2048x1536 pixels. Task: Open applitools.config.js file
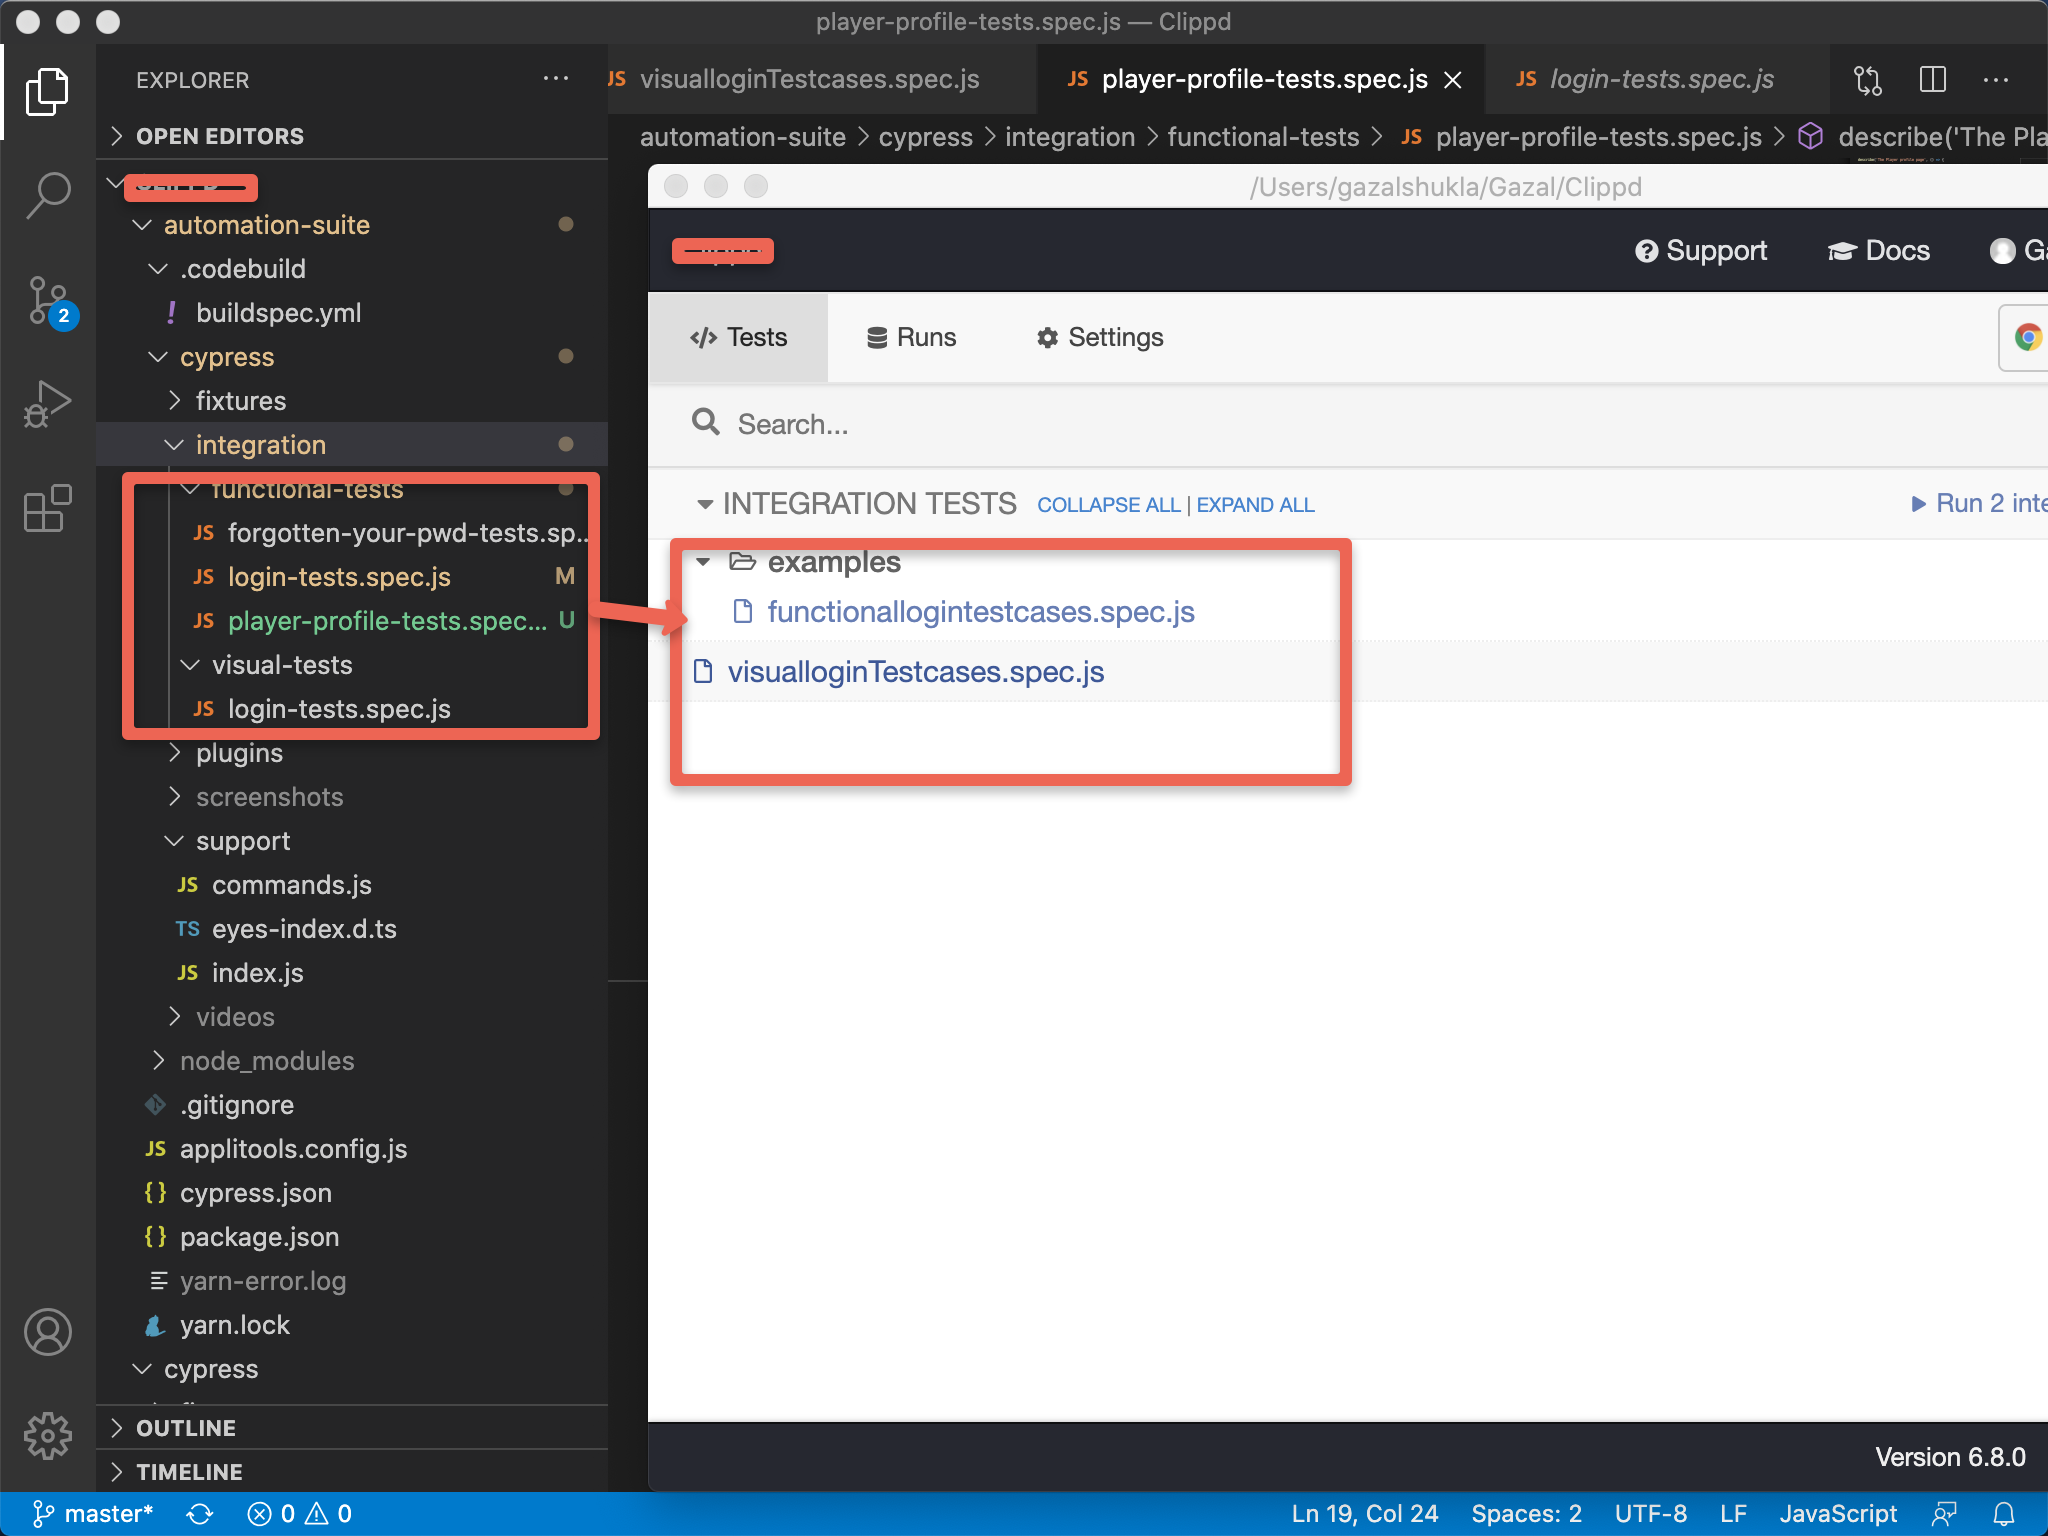[293, 1149]
